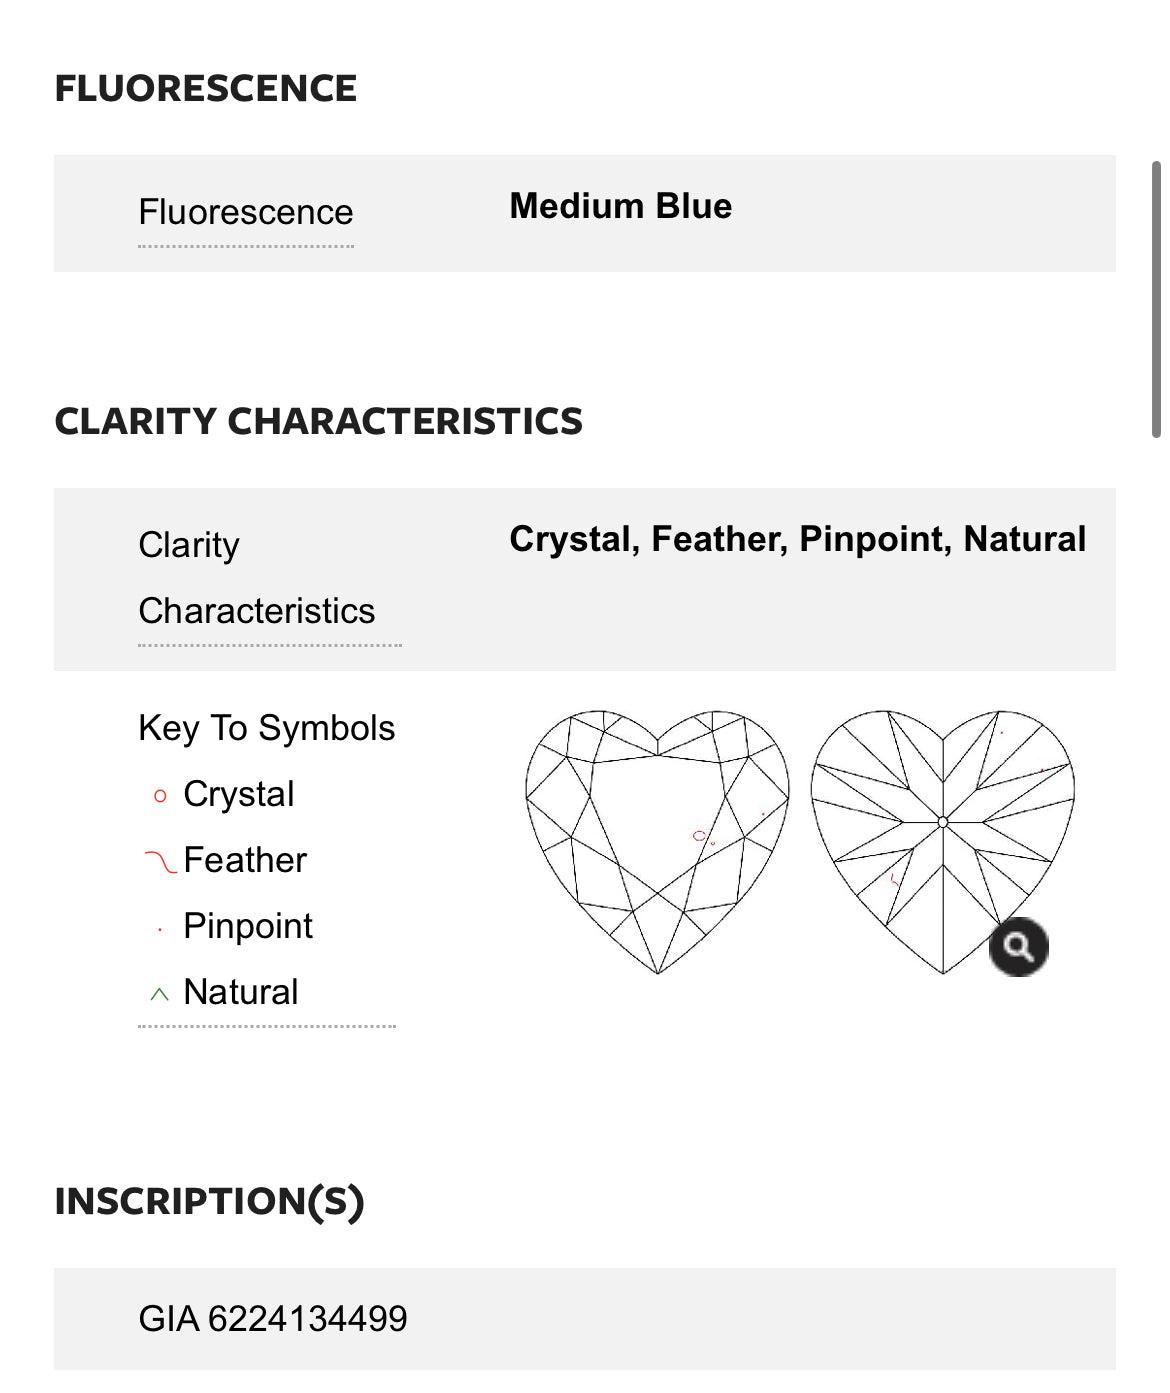Toggle the Crystal legend entry
Viewport: 1170px width, 1393px height.
[238, 794]
